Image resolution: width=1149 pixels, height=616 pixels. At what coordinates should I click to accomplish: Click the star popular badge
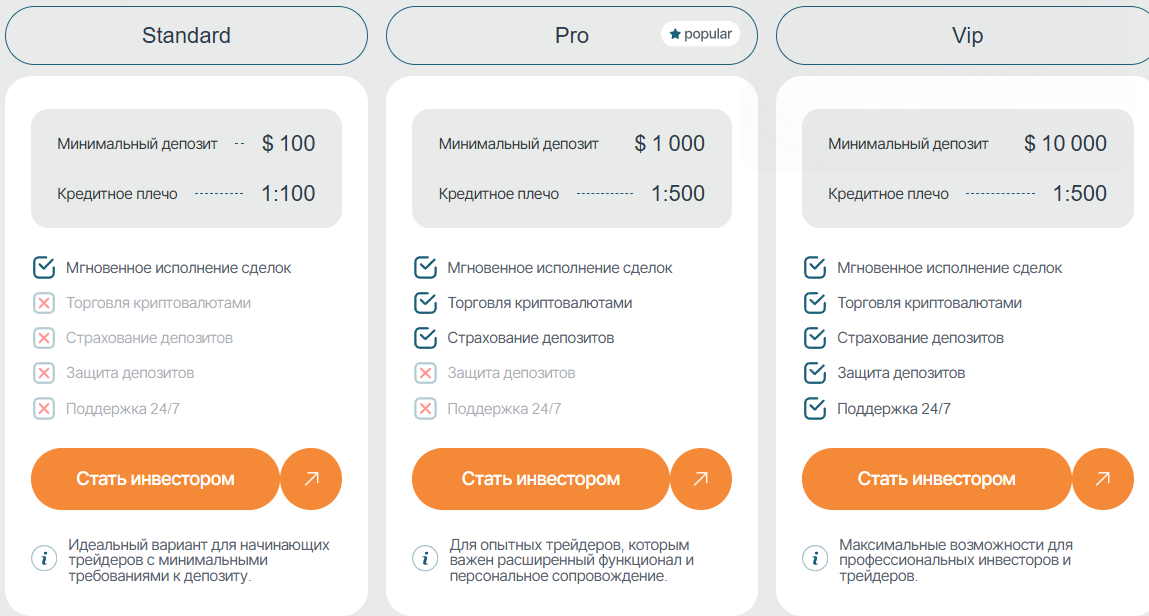pos(700,34)
